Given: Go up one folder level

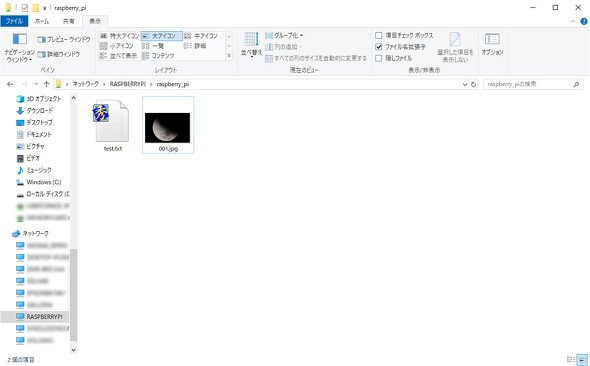Looking at the screenshot, I should tap(46, 84).
